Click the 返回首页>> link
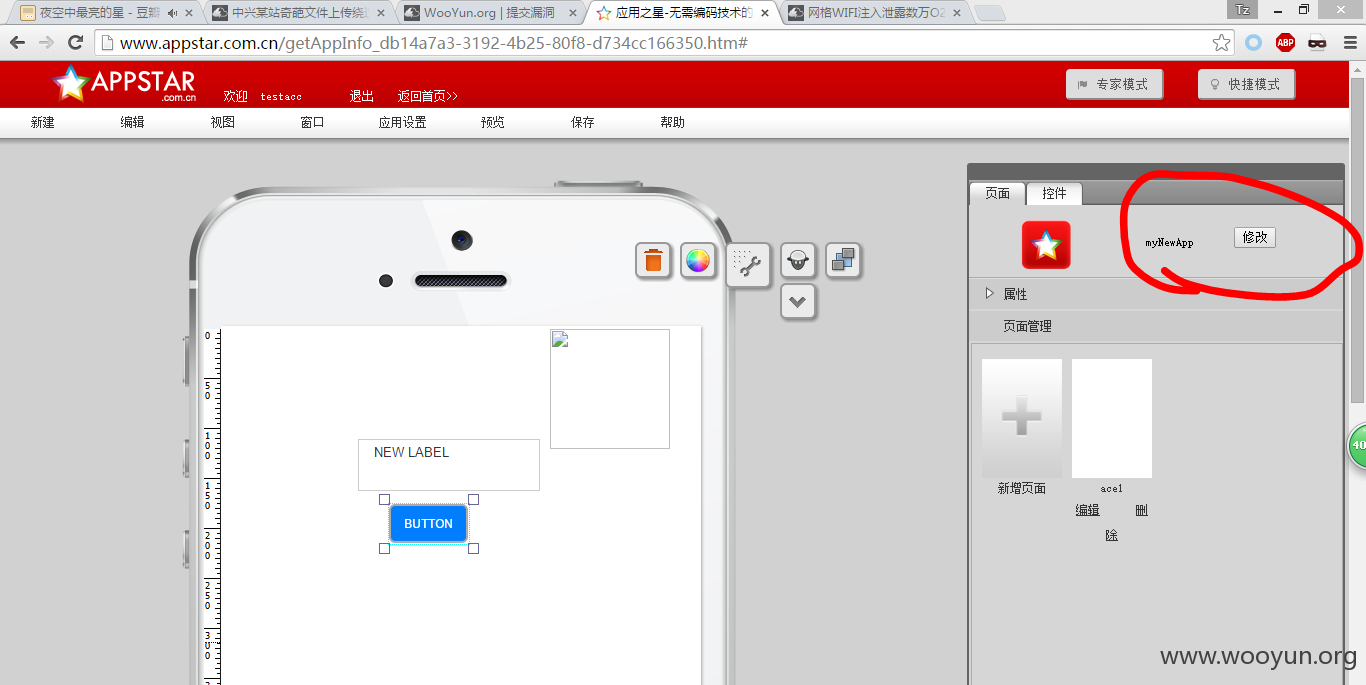 tap(427, 96)
